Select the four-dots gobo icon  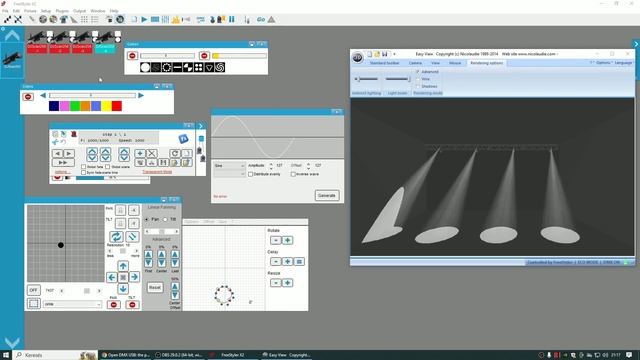(x=198, y=67)
